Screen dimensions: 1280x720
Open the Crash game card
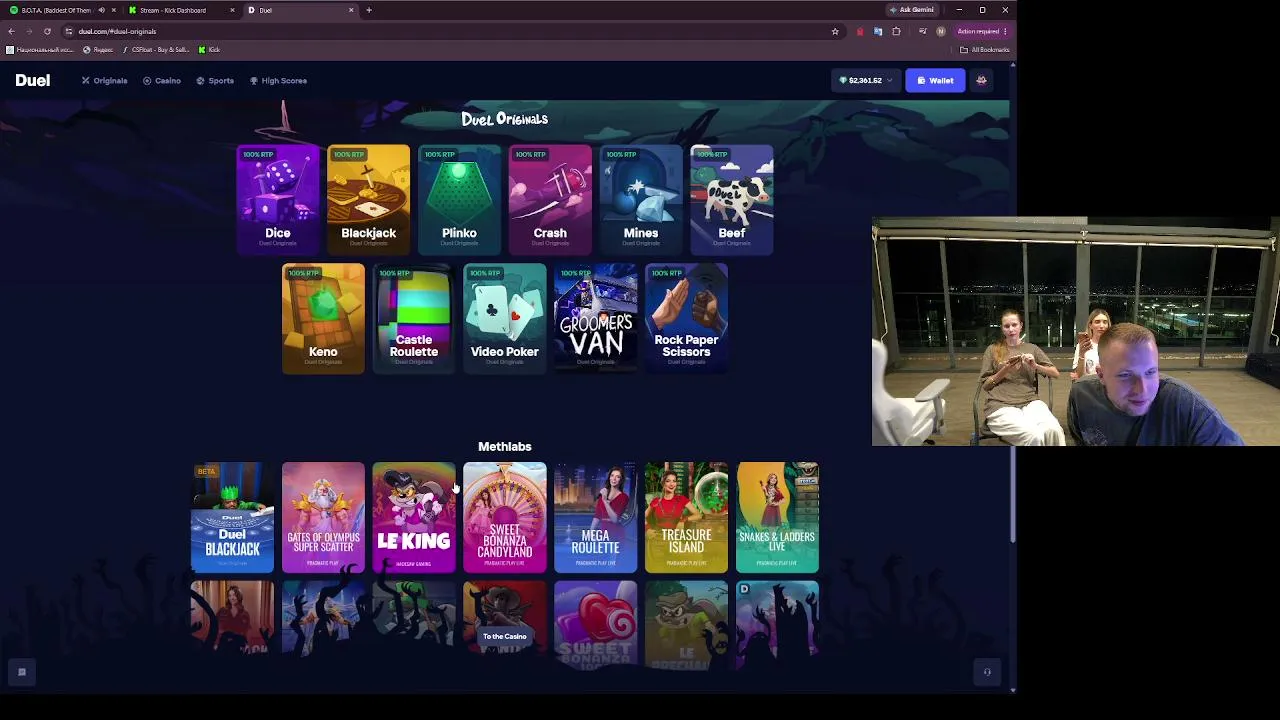point(550,200)
